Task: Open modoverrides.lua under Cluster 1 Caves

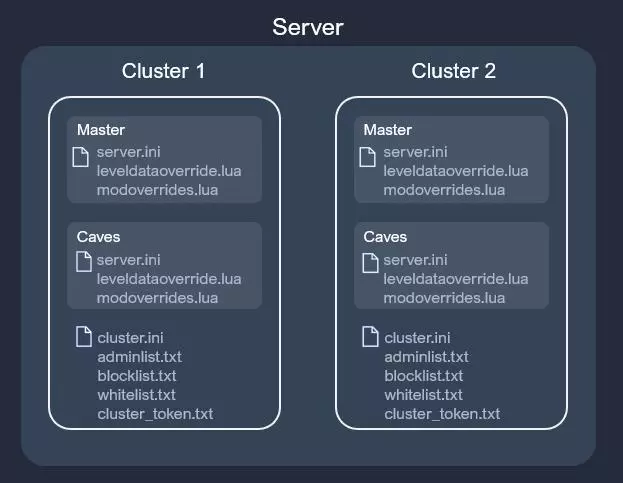Action: click(x=157, y=297)
